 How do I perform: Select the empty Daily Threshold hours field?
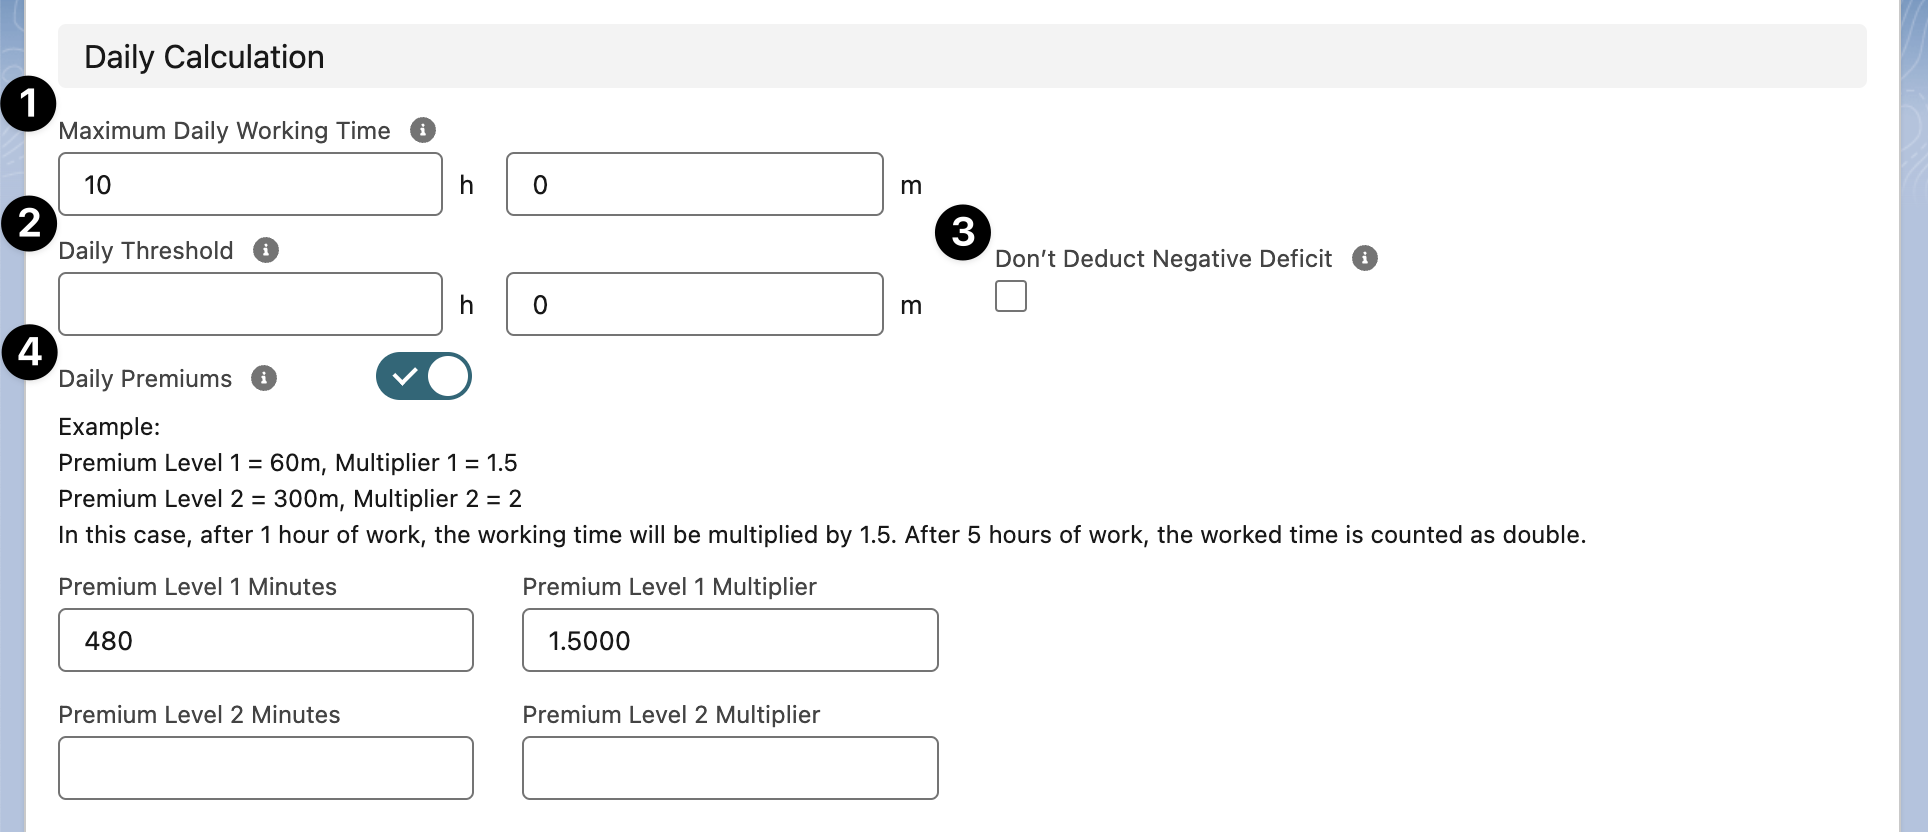tap(249, 304)
